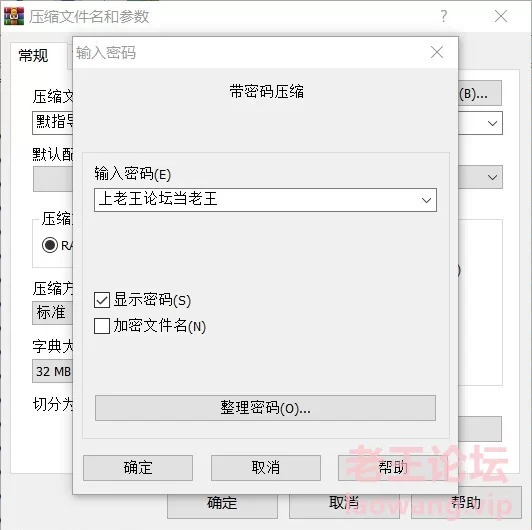Close the 压缩文件名和参数 window
Screen dimensions: 532x530
(501, 16)
